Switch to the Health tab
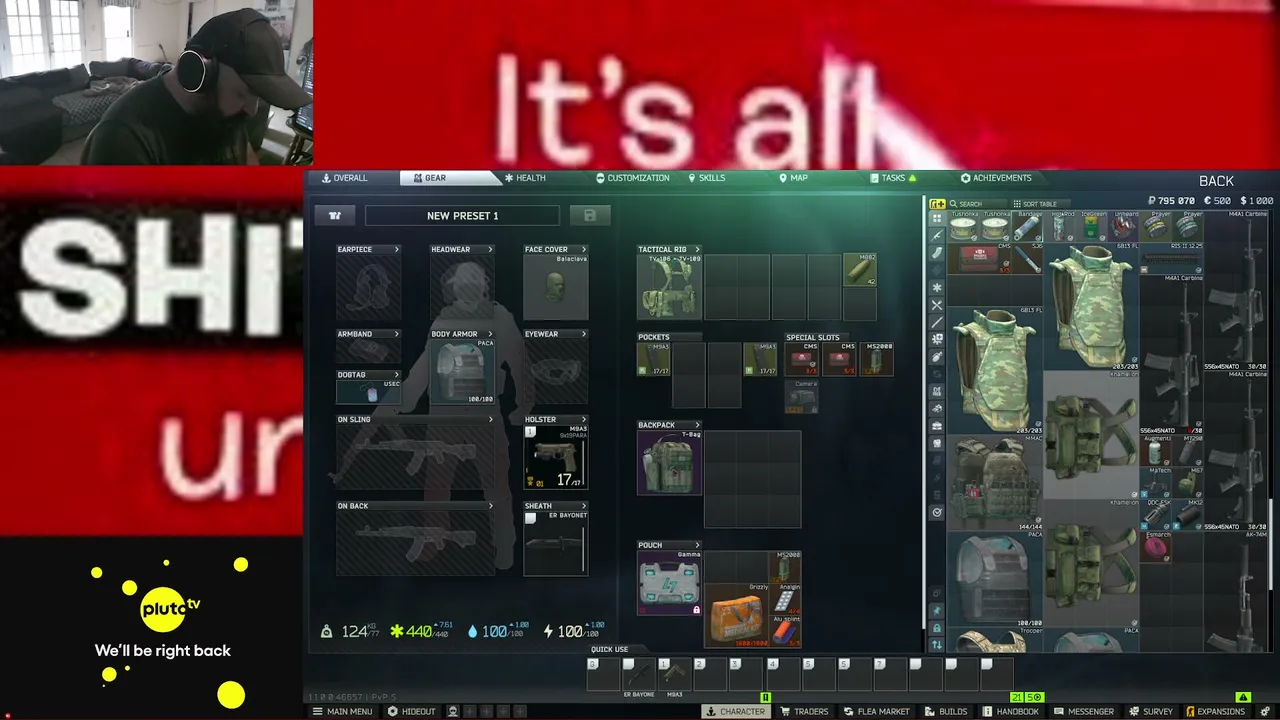Screen dimensions: 1280x720 pyautogui.click(x=525, y=178)
